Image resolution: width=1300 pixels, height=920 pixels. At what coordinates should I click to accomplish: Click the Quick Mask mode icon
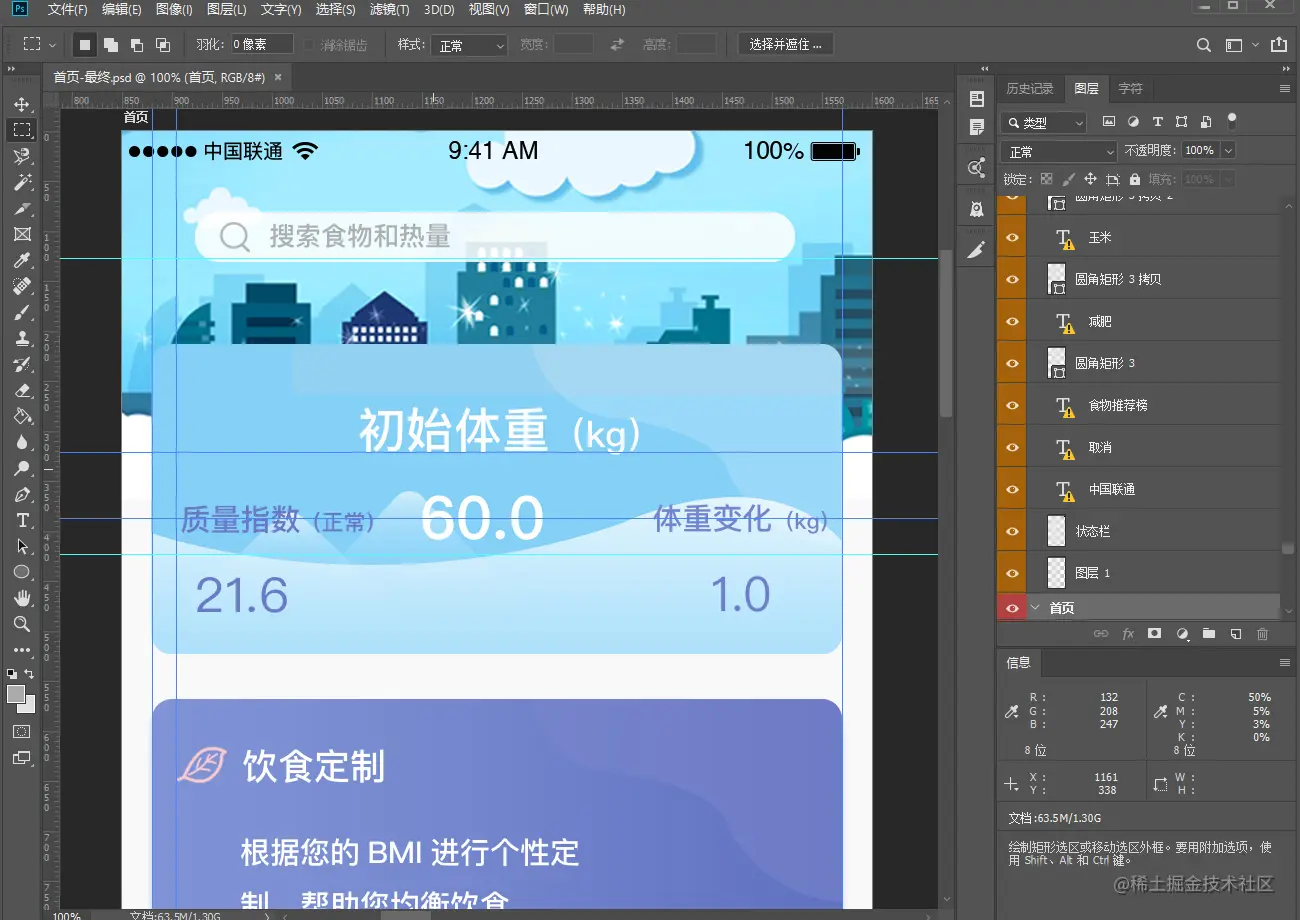coord(22,732)
